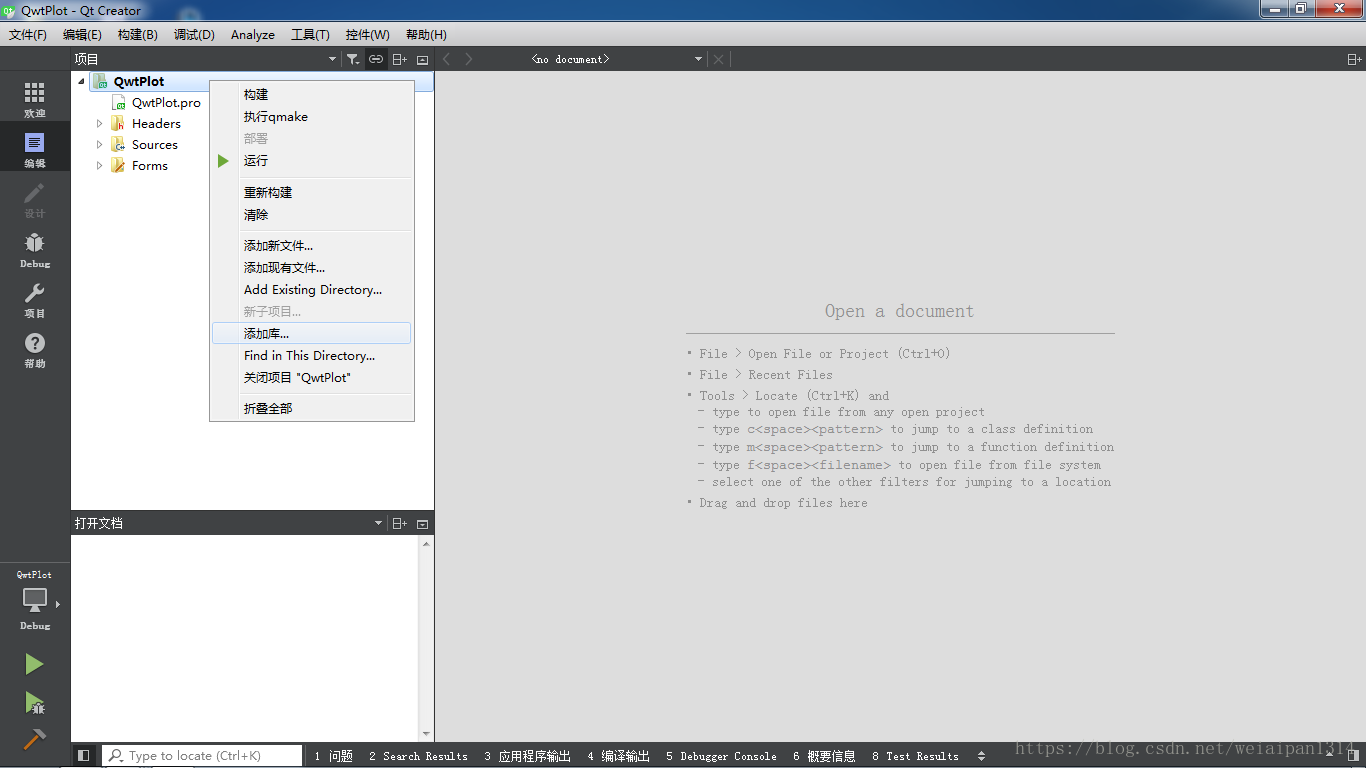Click the Type to locate input field
The image size is (1366, 768).
(x=203, y=756)
